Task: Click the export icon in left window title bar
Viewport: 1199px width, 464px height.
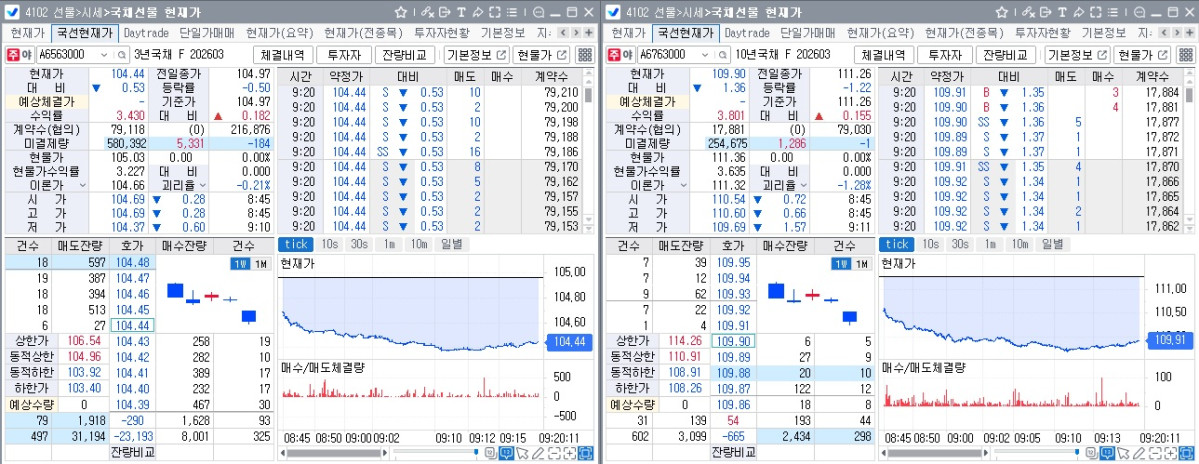Action: click(x=444, y=13)
